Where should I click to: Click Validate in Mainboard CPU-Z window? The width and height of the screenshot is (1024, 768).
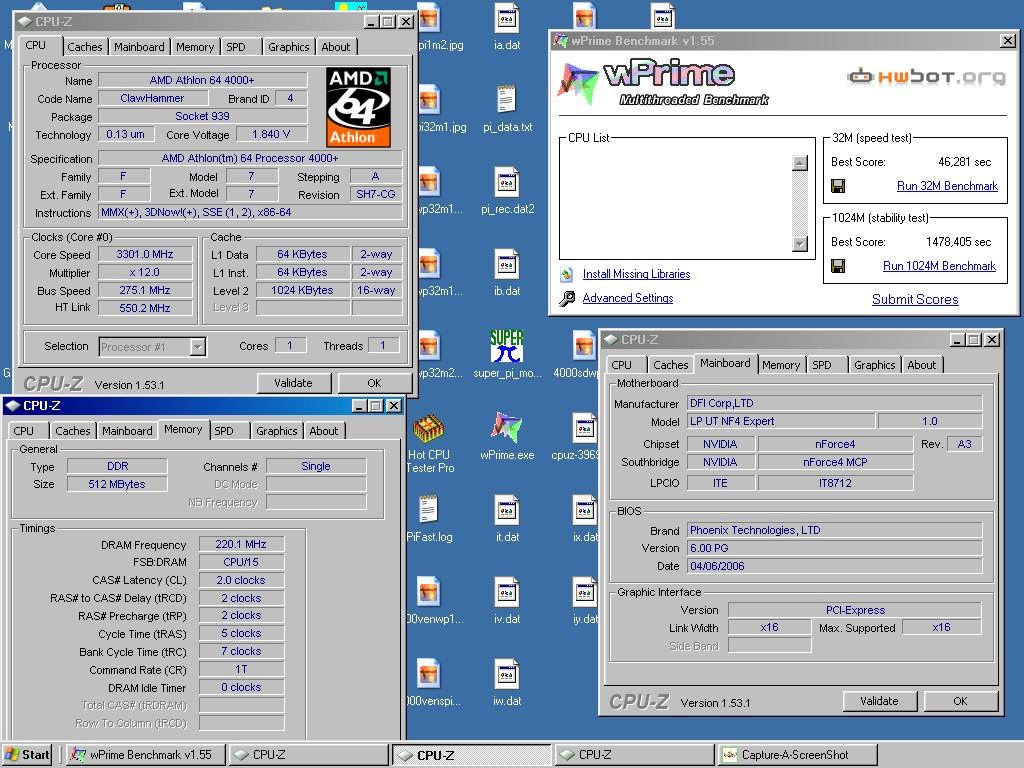(879, 701)
